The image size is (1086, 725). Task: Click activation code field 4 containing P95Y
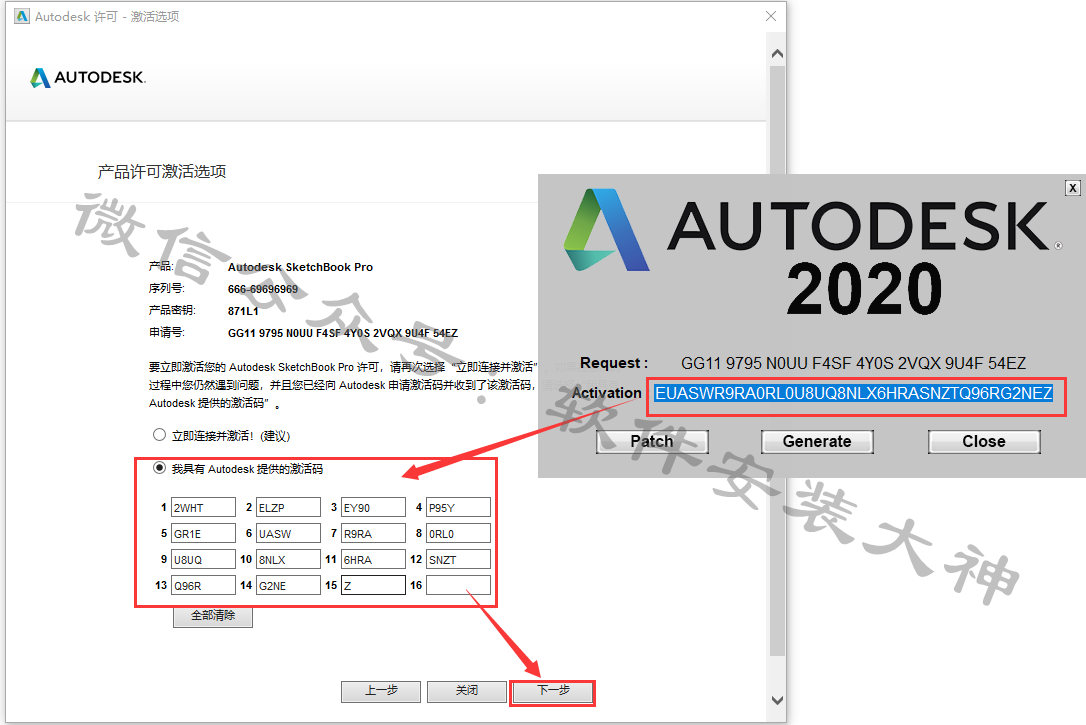459,508
